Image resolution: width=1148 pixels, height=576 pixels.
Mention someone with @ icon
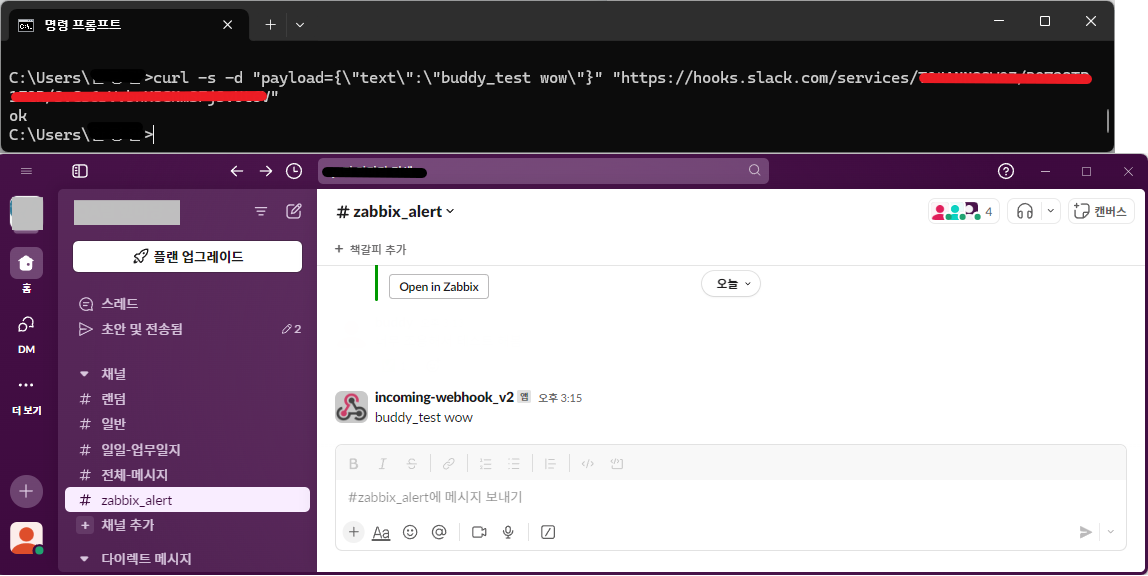click(439, 532)
